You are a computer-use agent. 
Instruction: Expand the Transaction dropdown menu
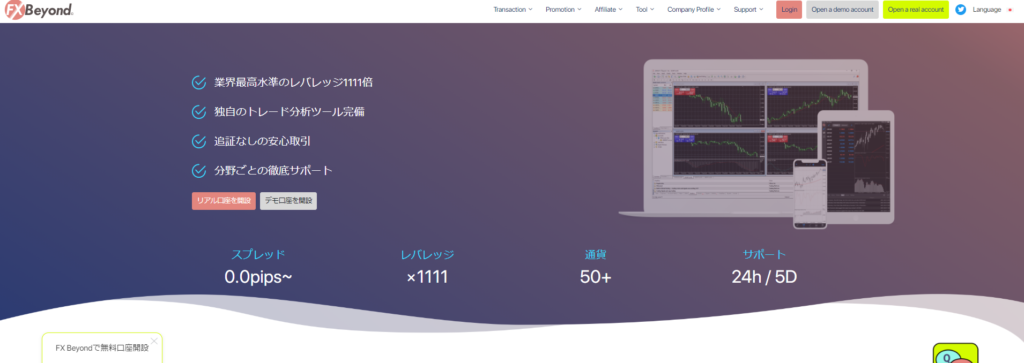[513, 10]
